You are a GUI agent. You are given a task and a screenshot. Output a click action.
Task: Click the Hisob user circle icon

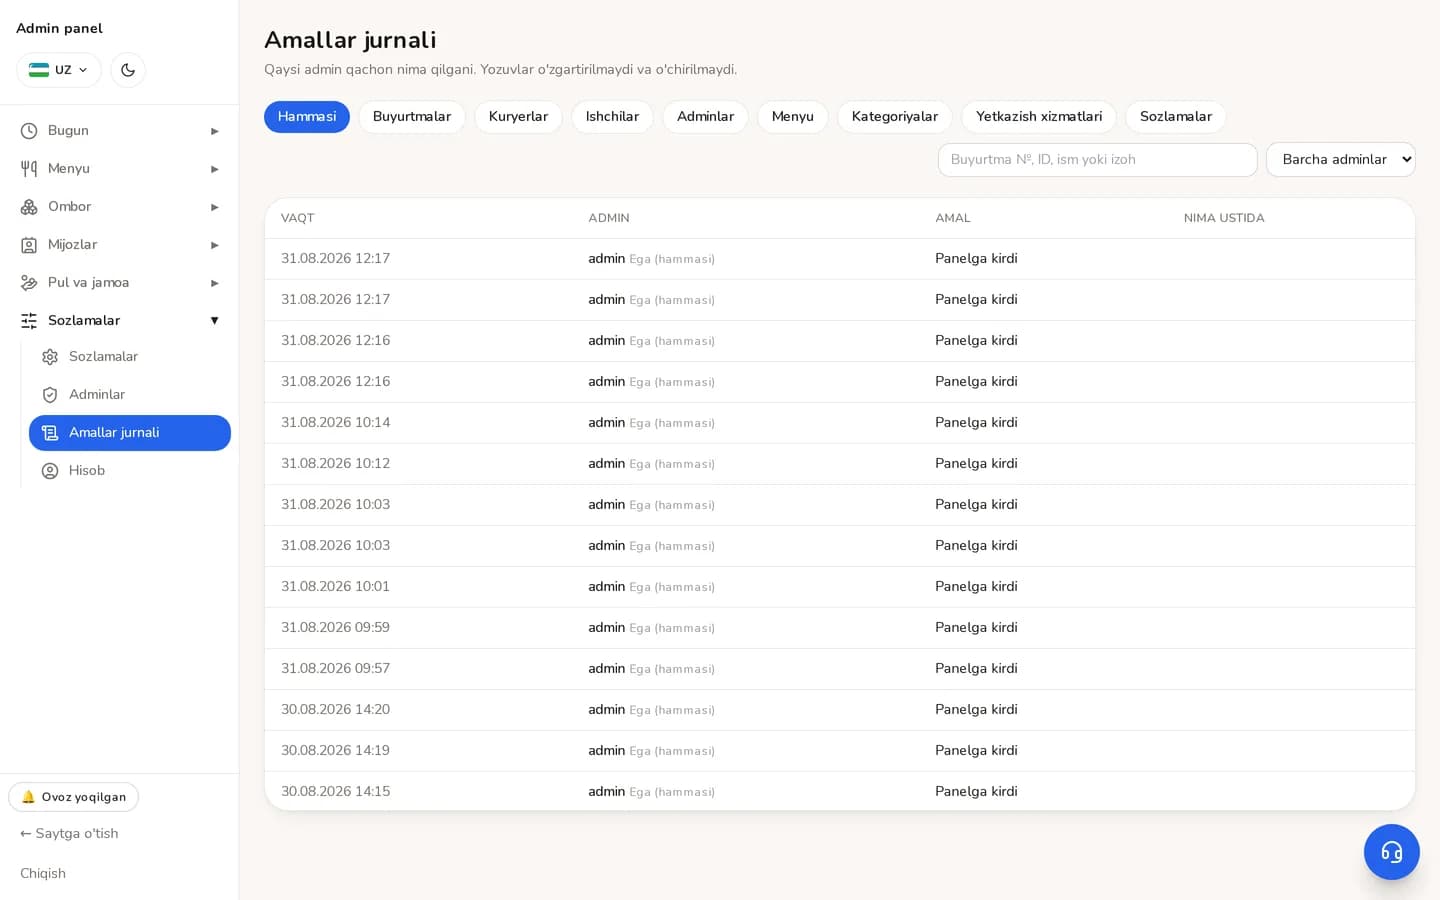(x=50, y=471)
